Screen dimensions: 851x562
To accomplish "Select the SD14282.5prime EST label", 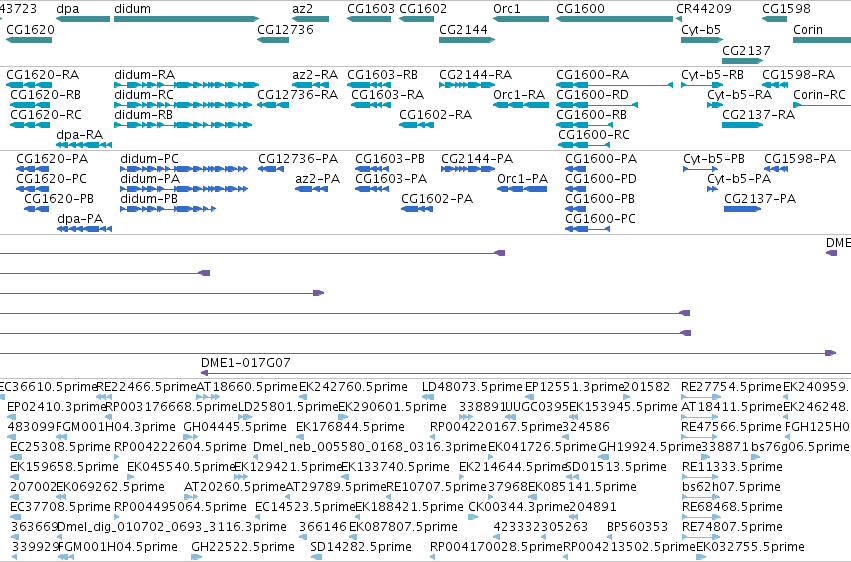I will [x=361, y=546].
